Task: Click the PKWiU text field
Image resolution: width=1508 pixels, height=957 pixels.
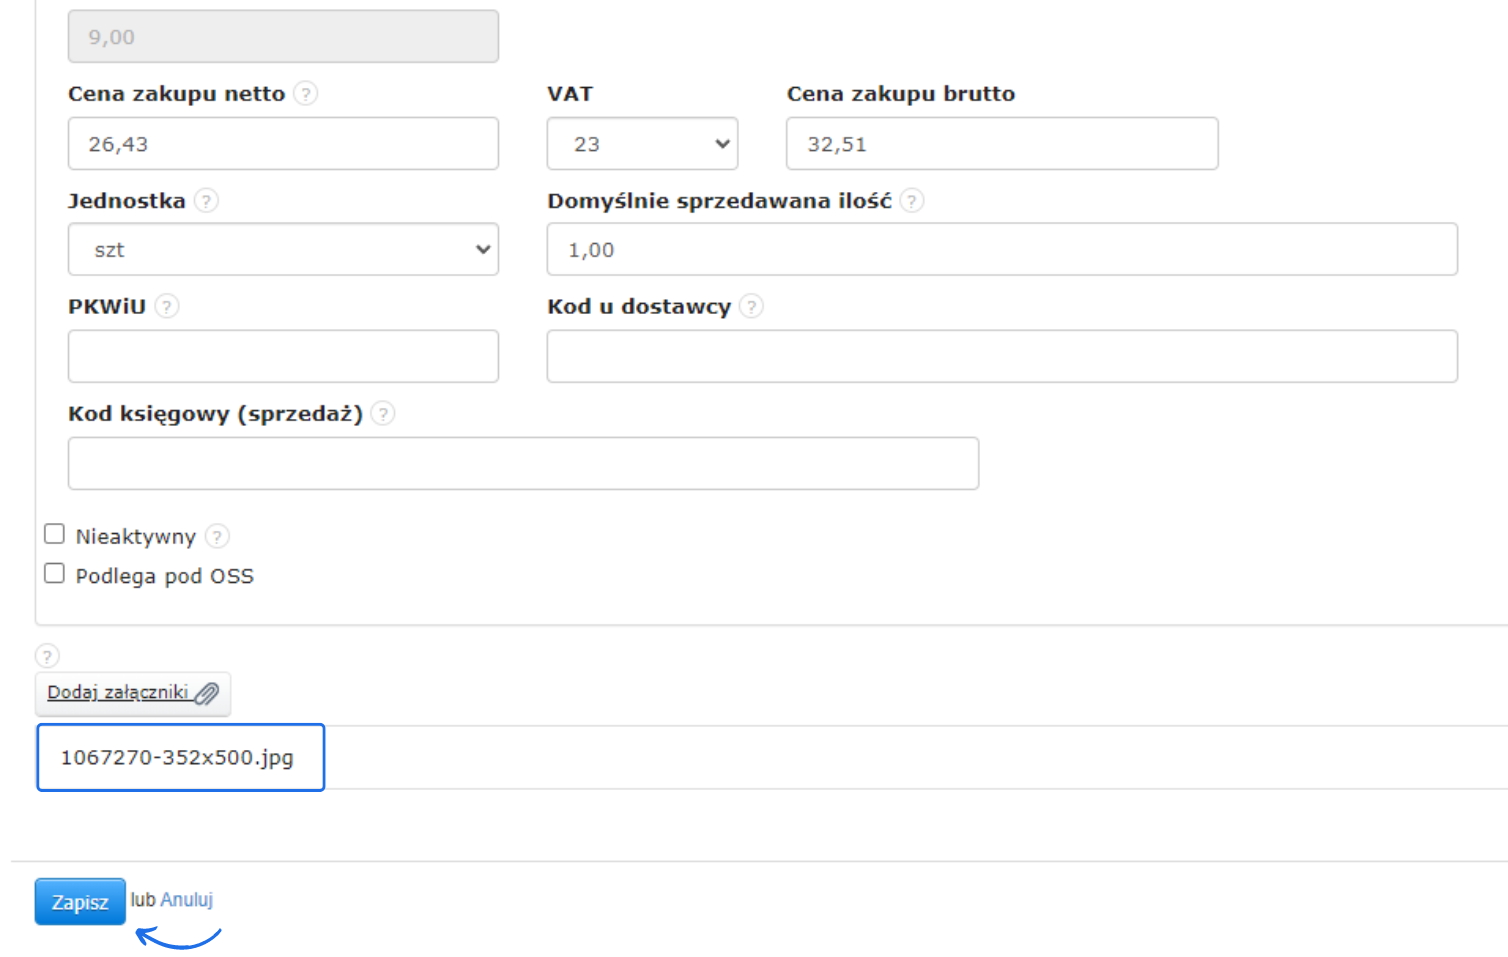Action: pos(283,357)
